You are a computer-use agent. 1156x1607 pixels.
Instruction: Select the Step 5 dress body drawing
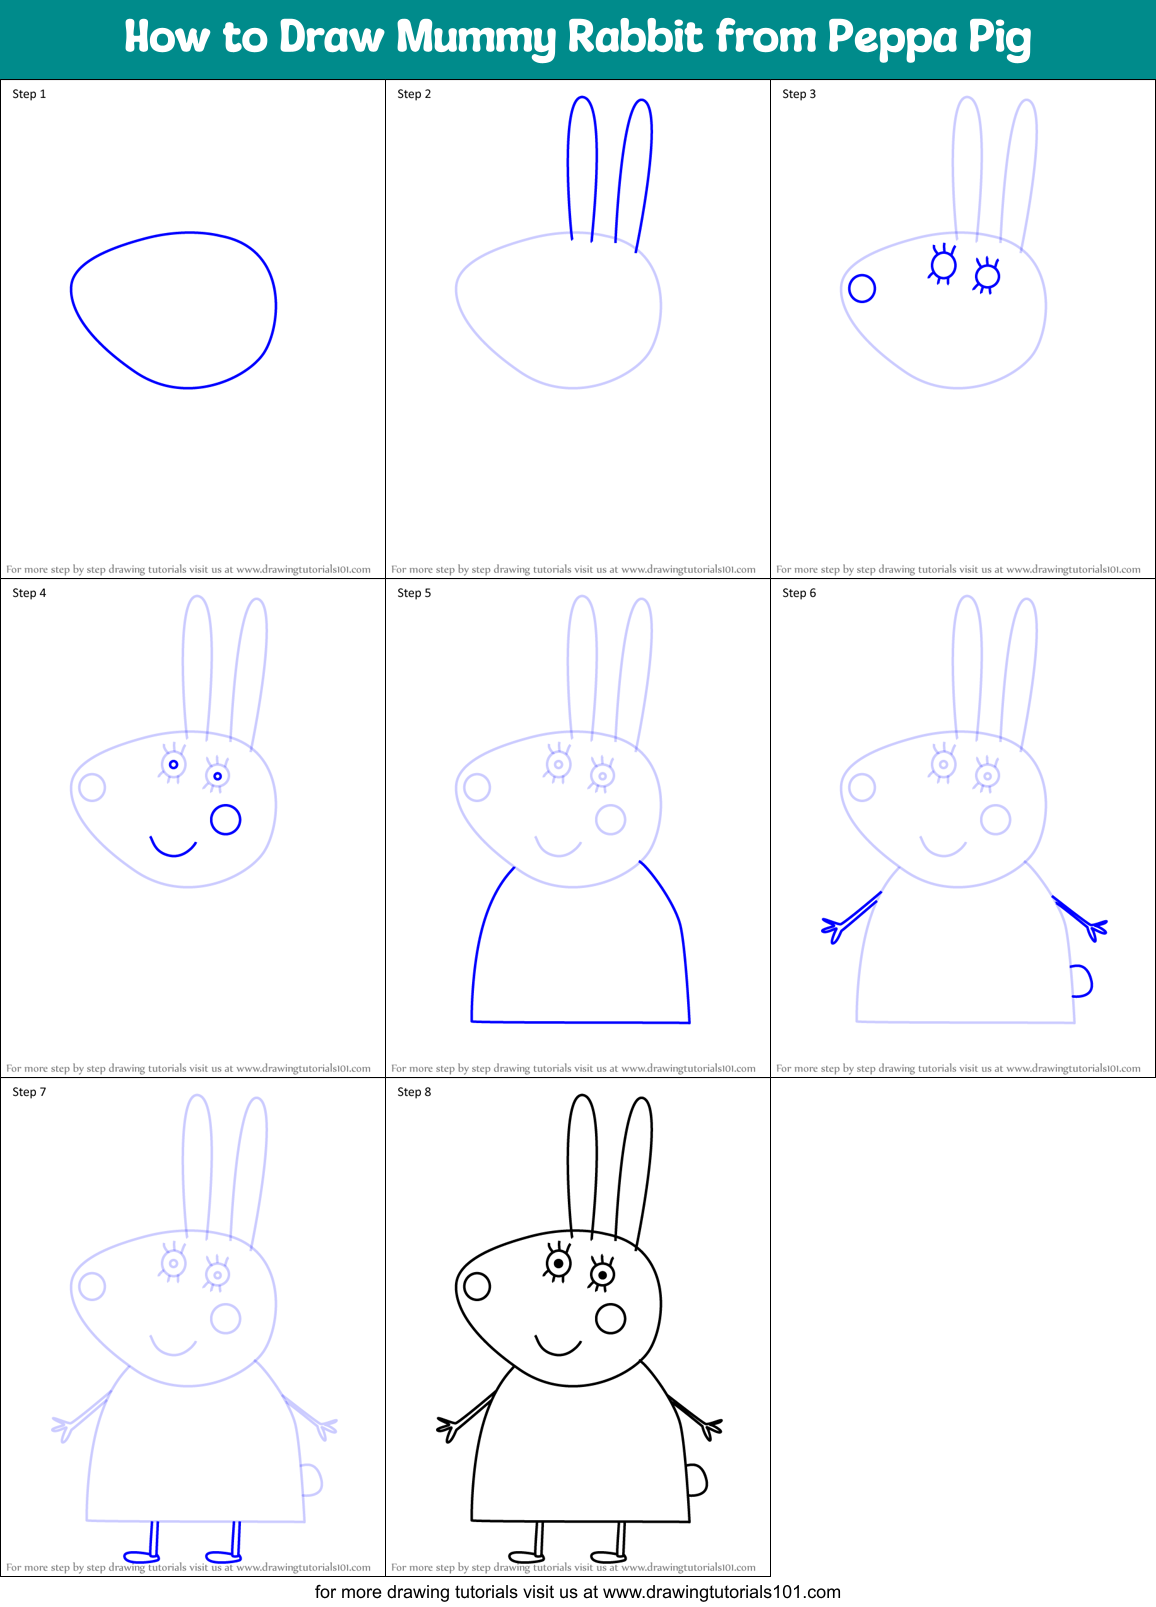click(x=580, y=942)
